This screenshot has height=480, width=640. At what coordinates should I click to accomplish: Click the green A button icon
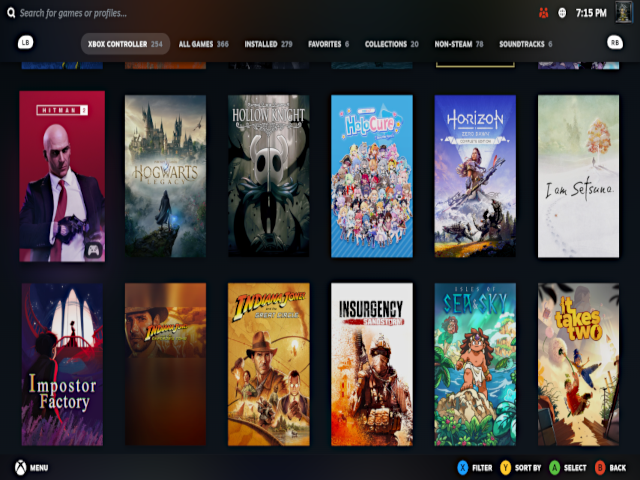(554, 467)
